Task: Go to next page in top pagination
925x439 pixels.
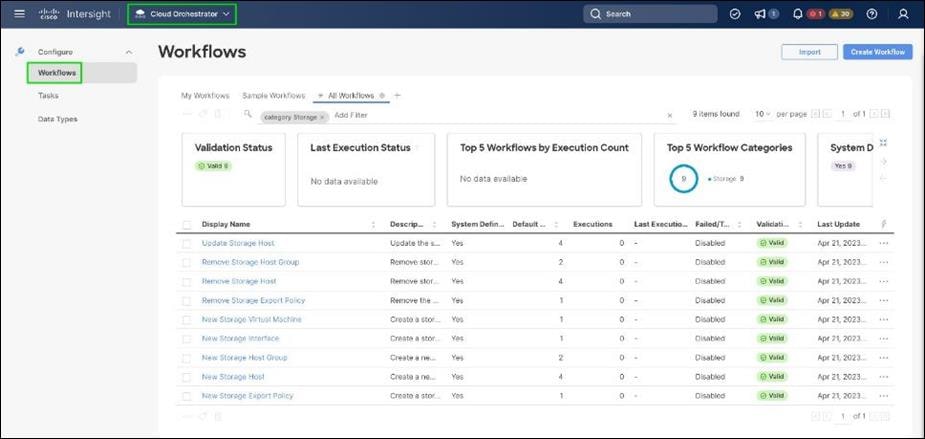Action: pos(874,114)
